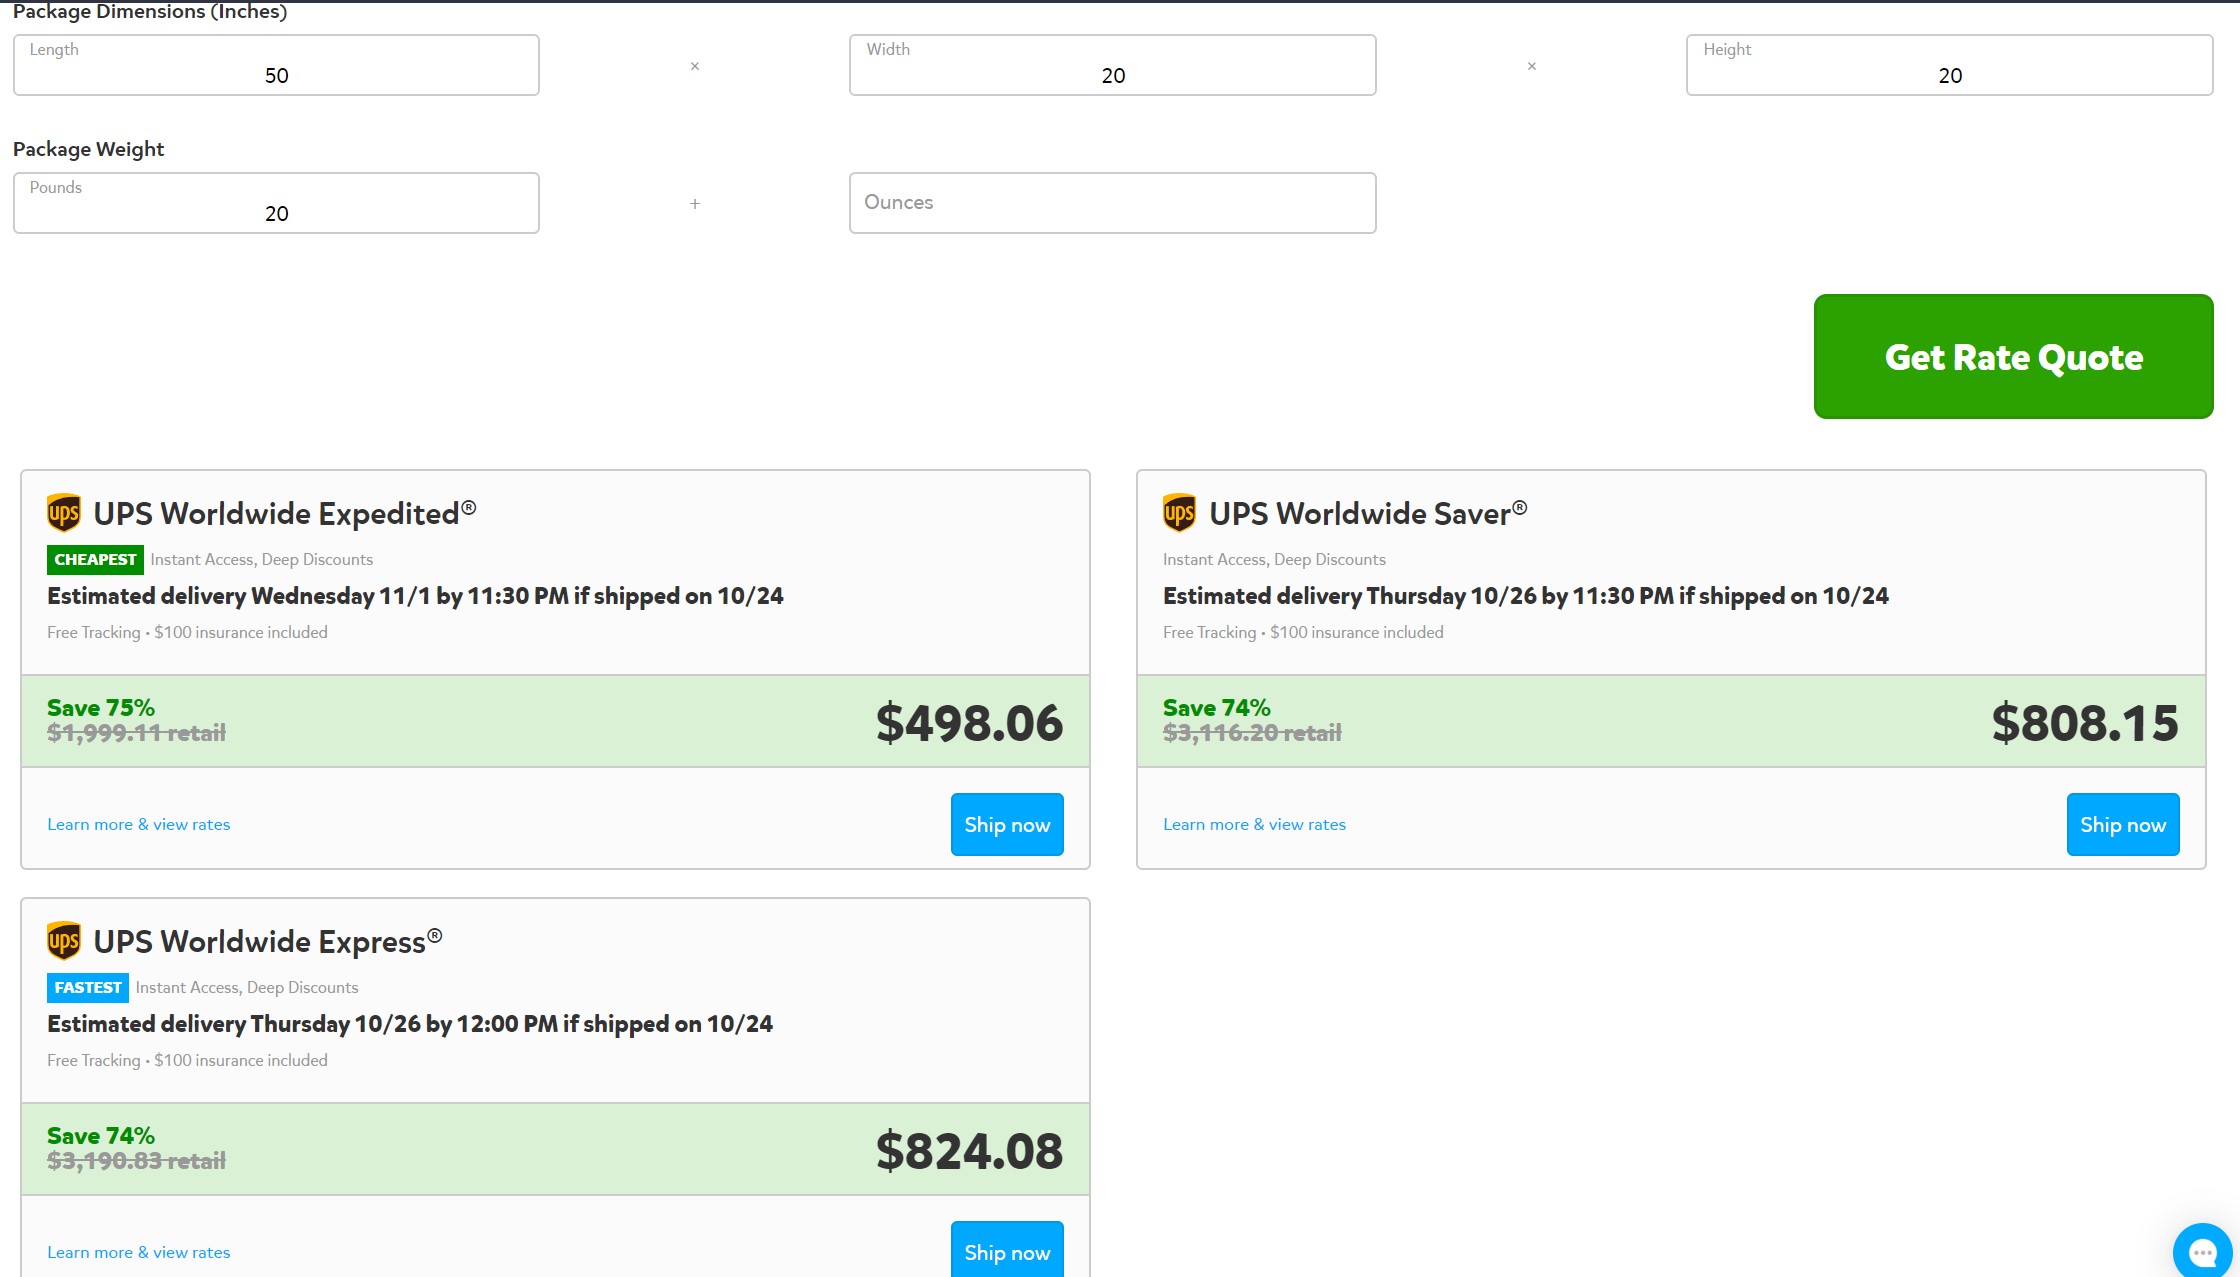Click the Ounces weight input field
The height and width of the screenshot is (1277, 2240).
[x=1113, y=203]
